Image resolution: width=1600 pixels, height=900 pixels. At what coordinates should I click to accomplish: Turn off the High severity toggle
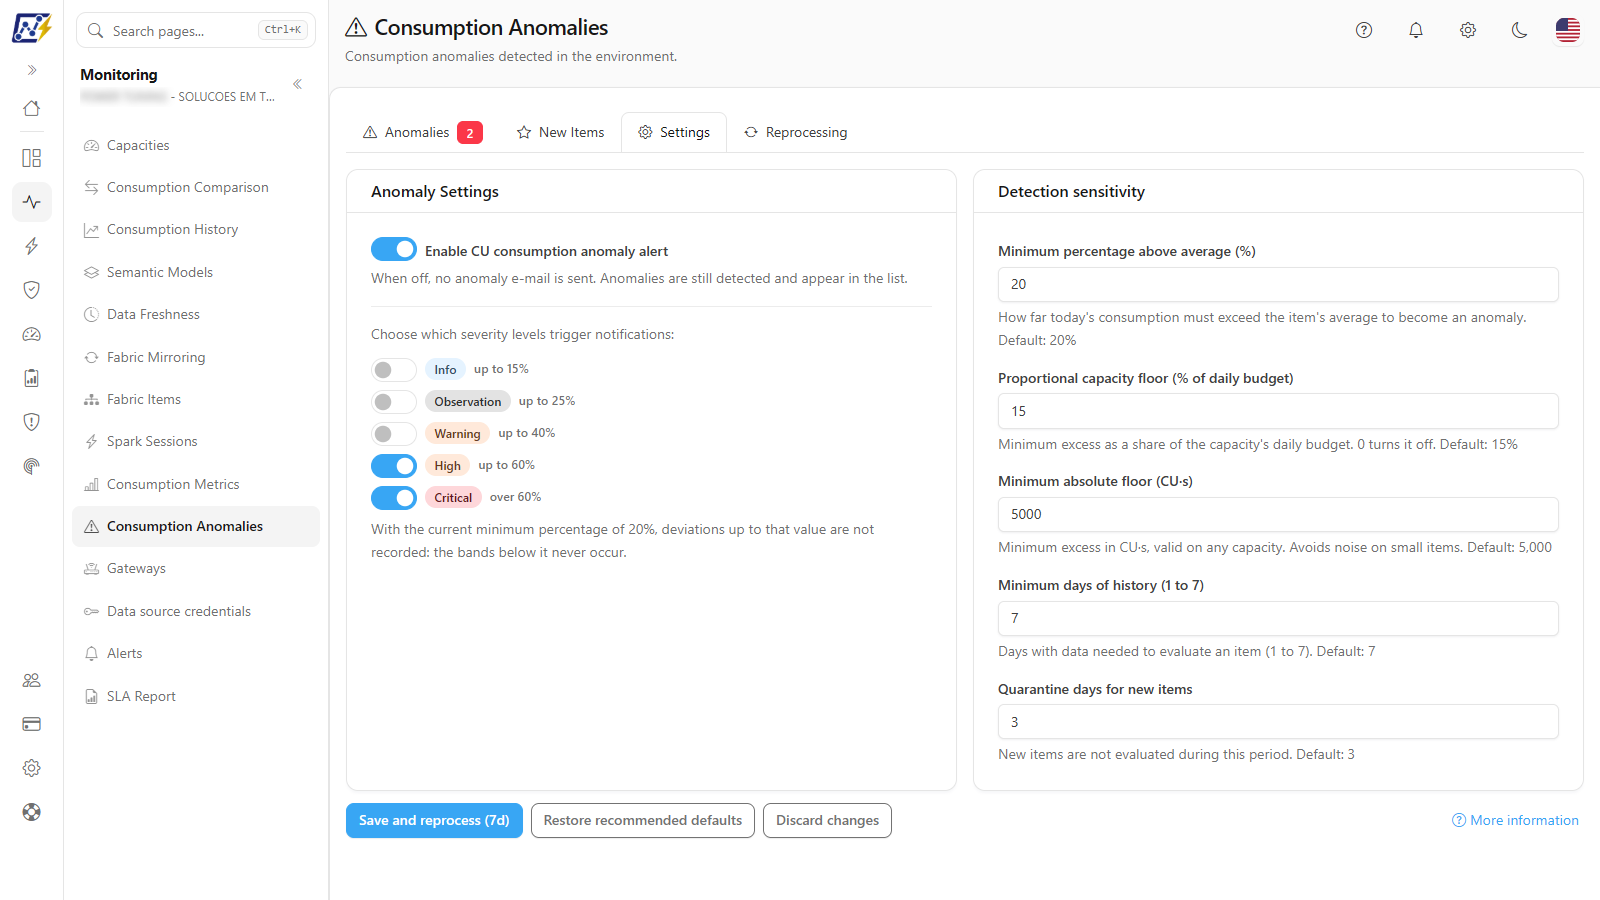pos(394,466)
